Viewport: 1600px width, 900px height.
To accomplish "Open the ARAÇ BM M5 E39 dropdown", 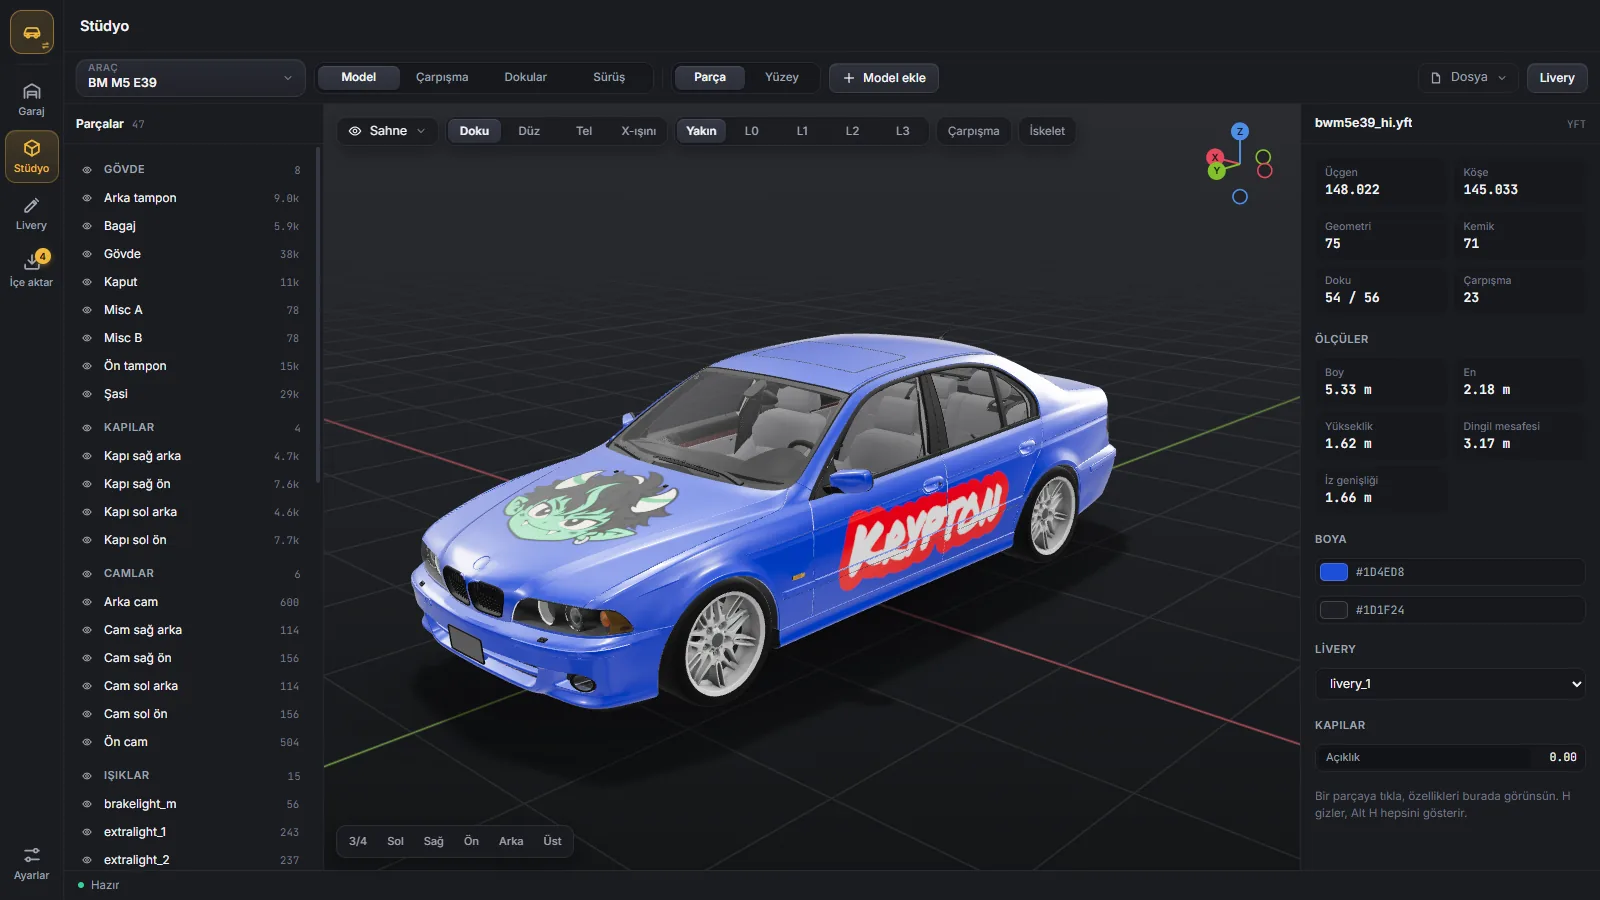I will point(191,78).
